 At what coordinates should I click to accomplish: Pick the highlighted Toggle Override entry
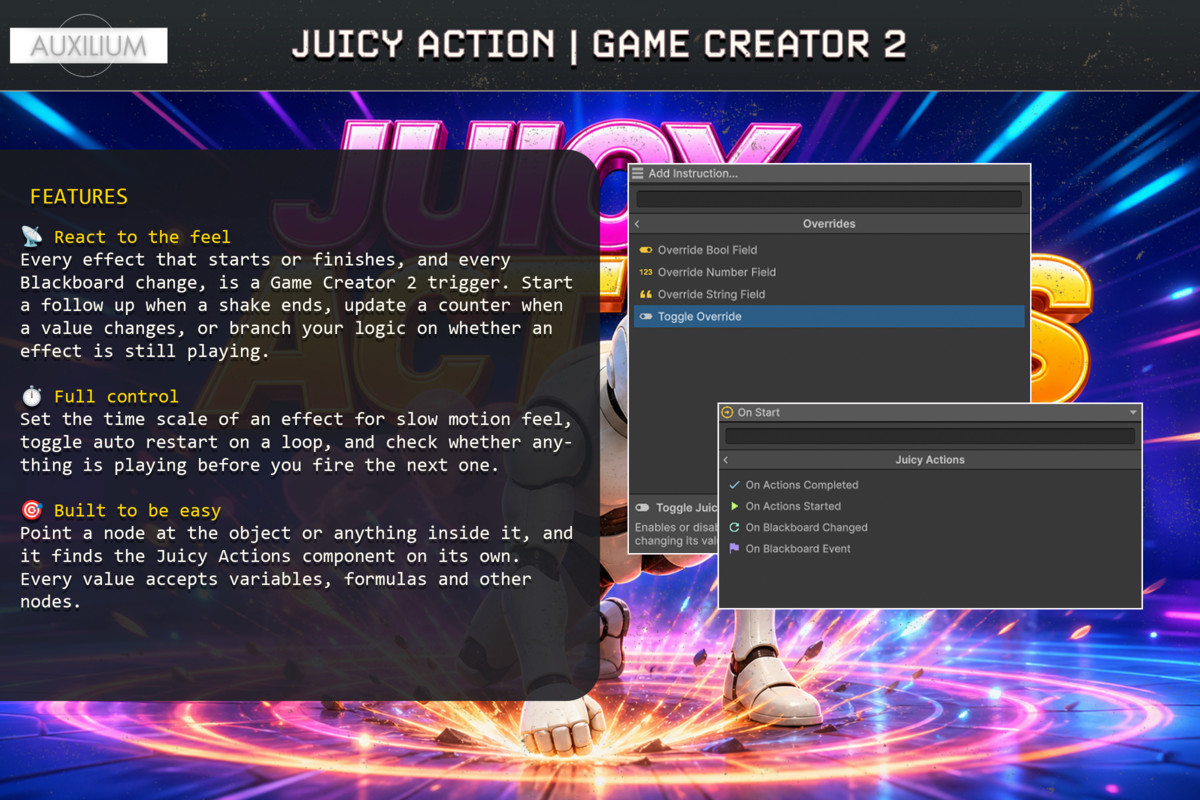click(829, 316)
